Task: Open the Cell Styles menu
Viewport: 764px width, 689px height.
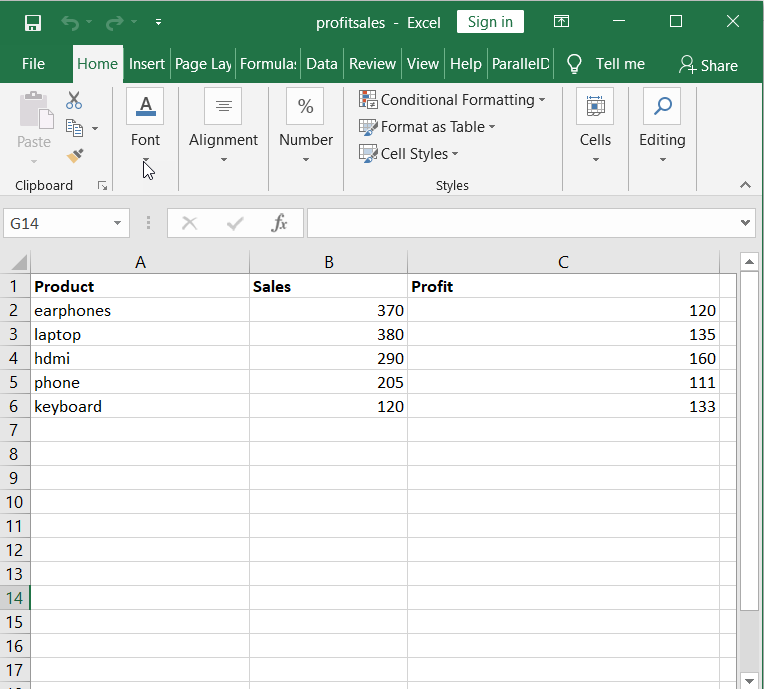Action: click(409, 154)
